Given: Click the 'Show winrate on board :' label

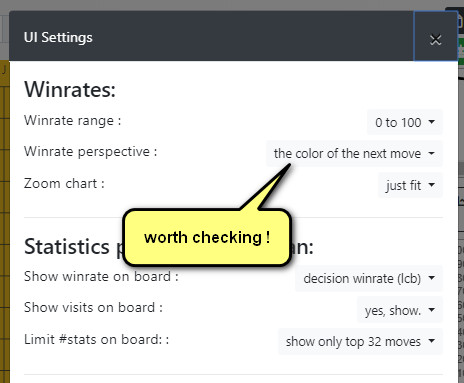Looking at the screenshot, I should (x=101, y=277).
